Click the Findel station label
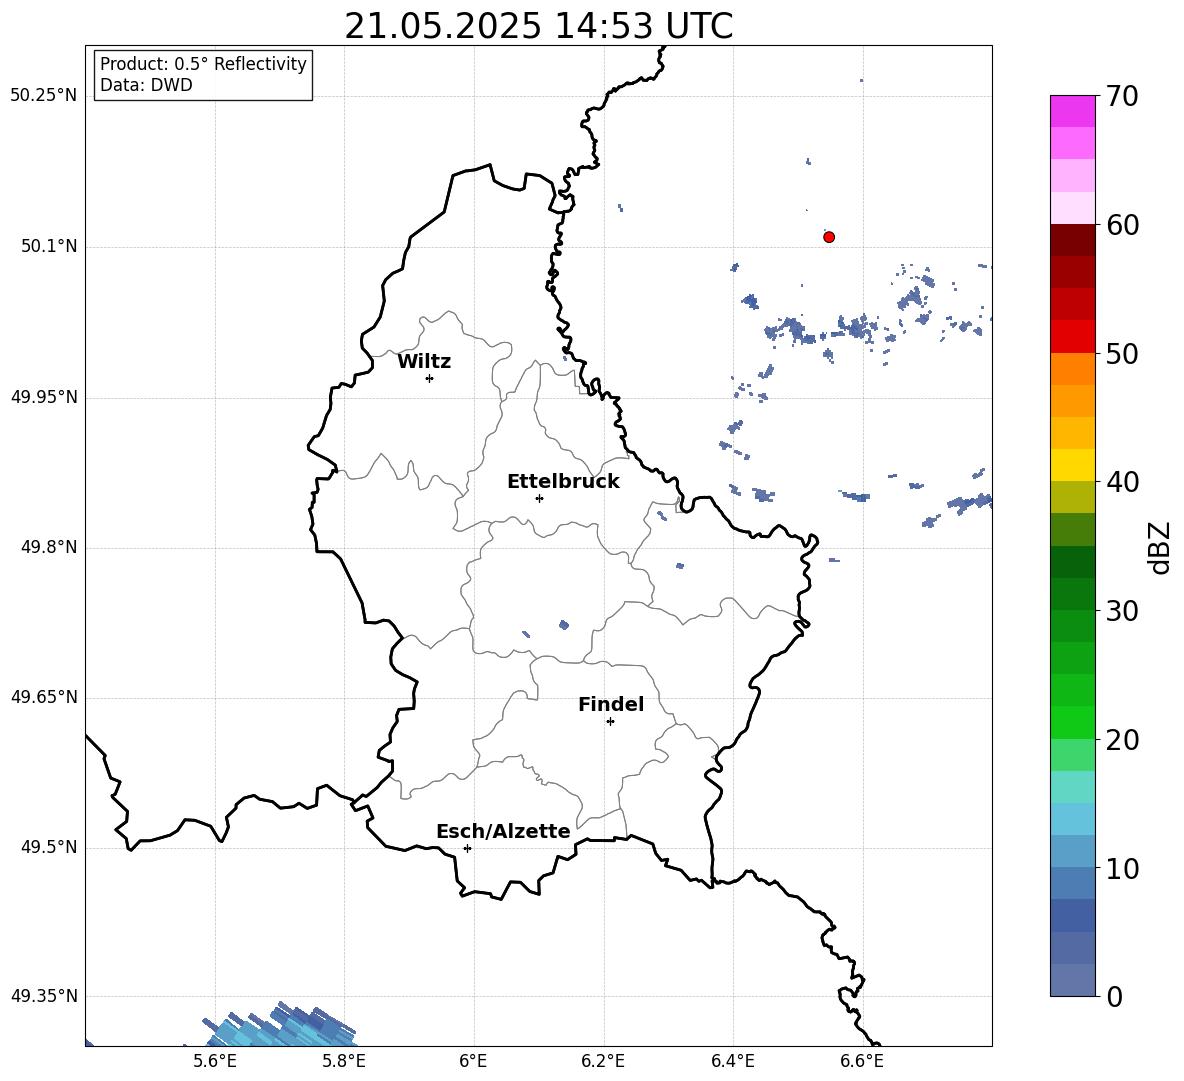This screenshot has height=1081, width=1184. 611,704
